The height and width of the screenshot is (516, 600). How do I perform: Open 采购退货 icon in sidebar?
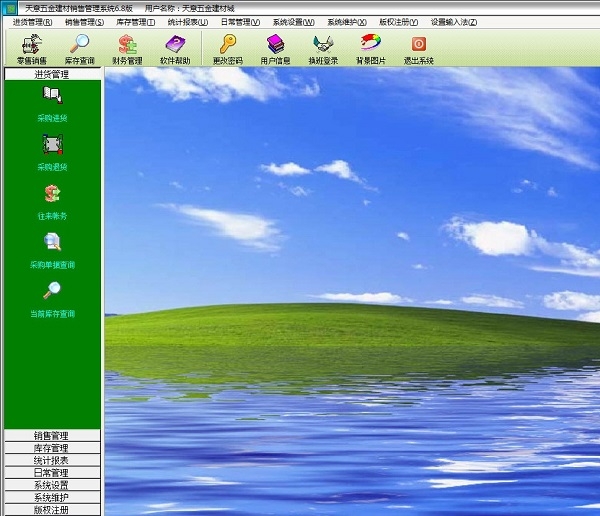(x=52, y=144)
